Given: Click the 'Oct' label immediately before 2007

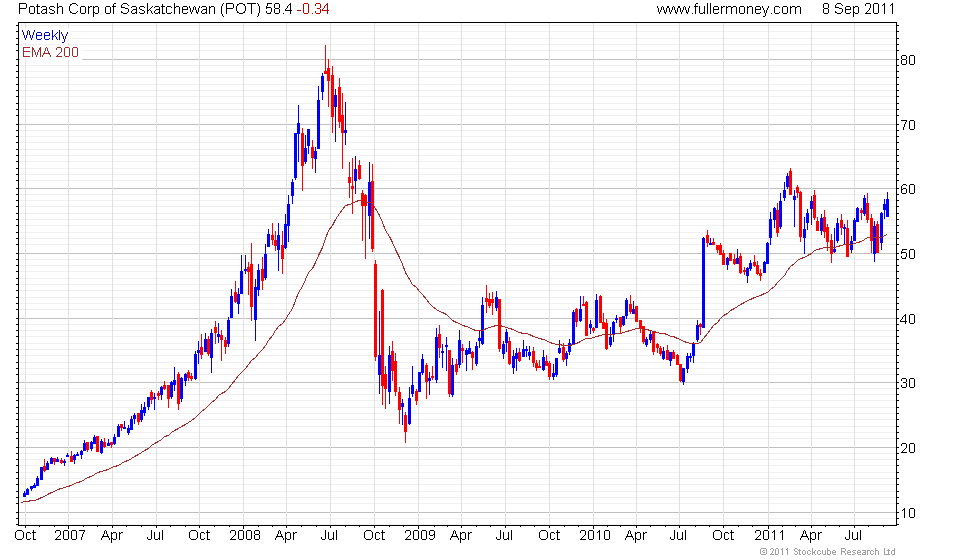Looking at the screenshot, I should point(25,536).
